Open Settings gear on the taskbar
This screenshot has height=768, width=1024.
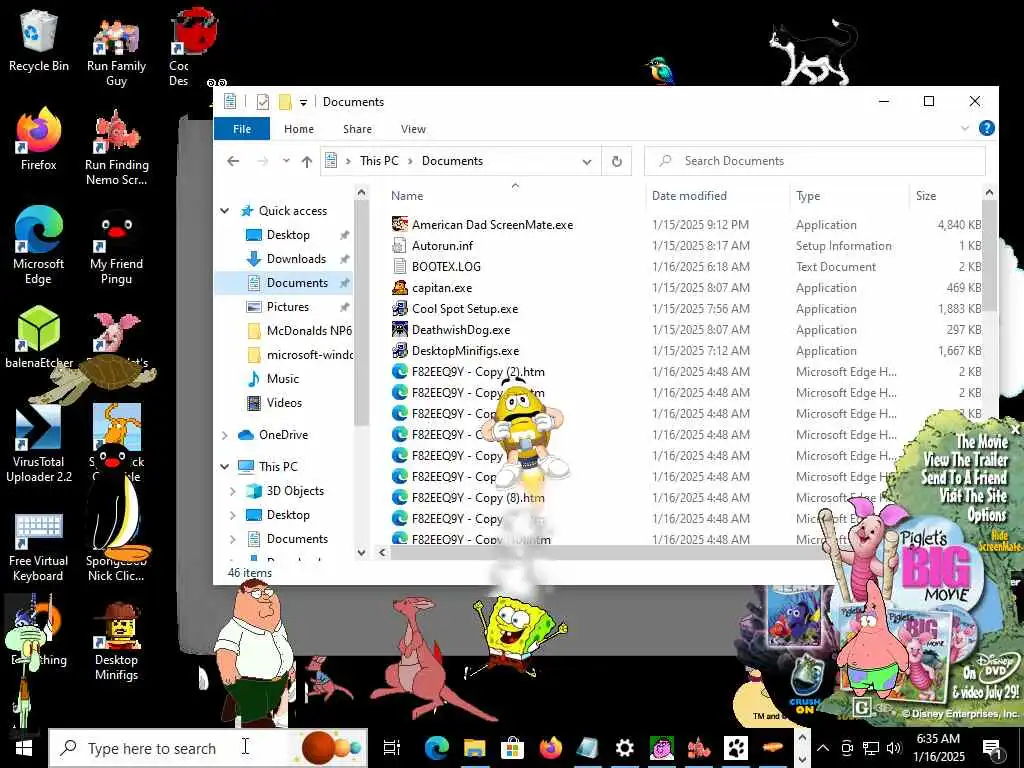pyautogui.click(x=625, y=748)
